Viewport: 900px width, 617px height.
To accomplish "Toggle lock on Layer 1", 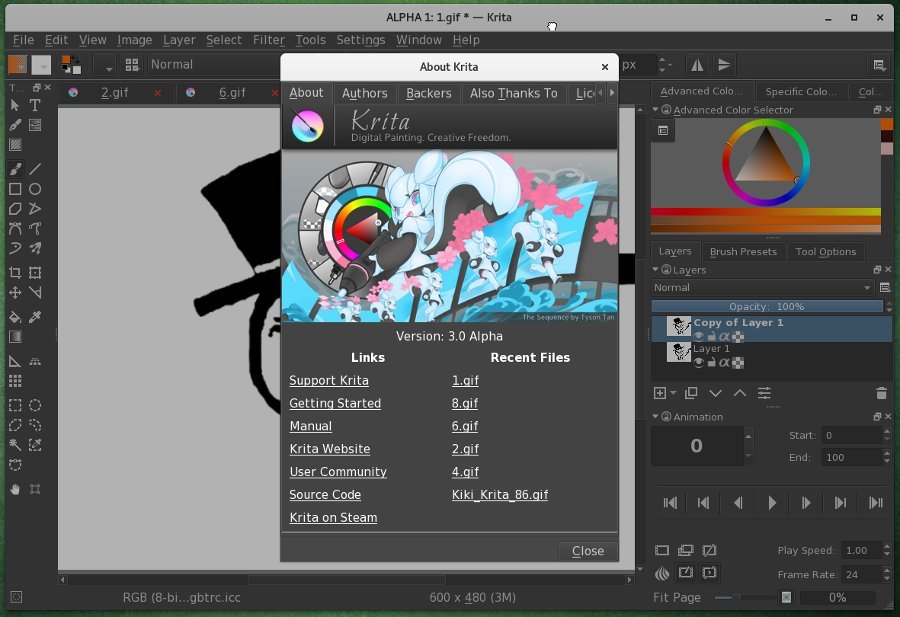I will click(711, 362).
